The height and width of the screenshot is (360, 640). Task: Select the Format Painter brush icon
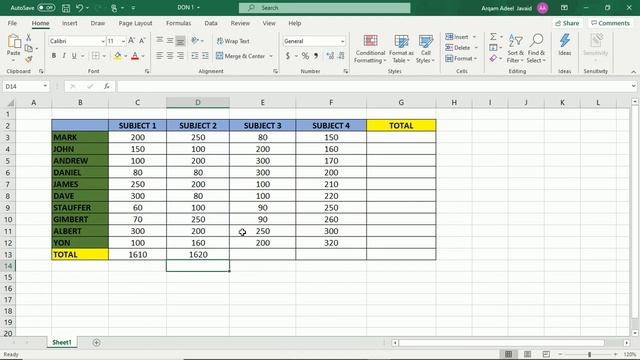click(x=29, y=59)
